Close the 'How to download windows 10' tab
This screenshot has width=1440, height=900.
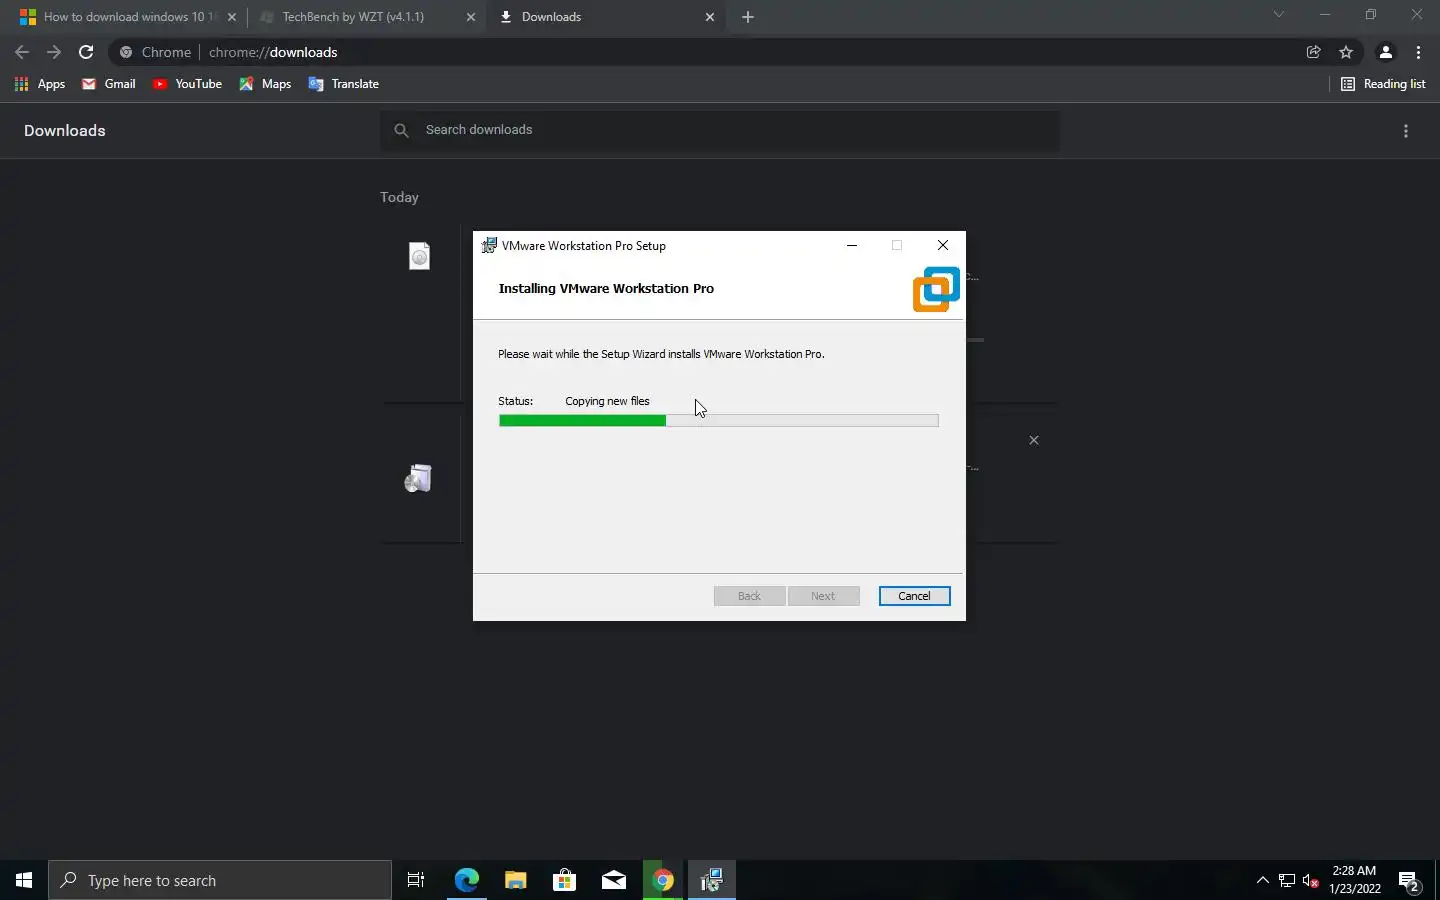click(232, 17)
